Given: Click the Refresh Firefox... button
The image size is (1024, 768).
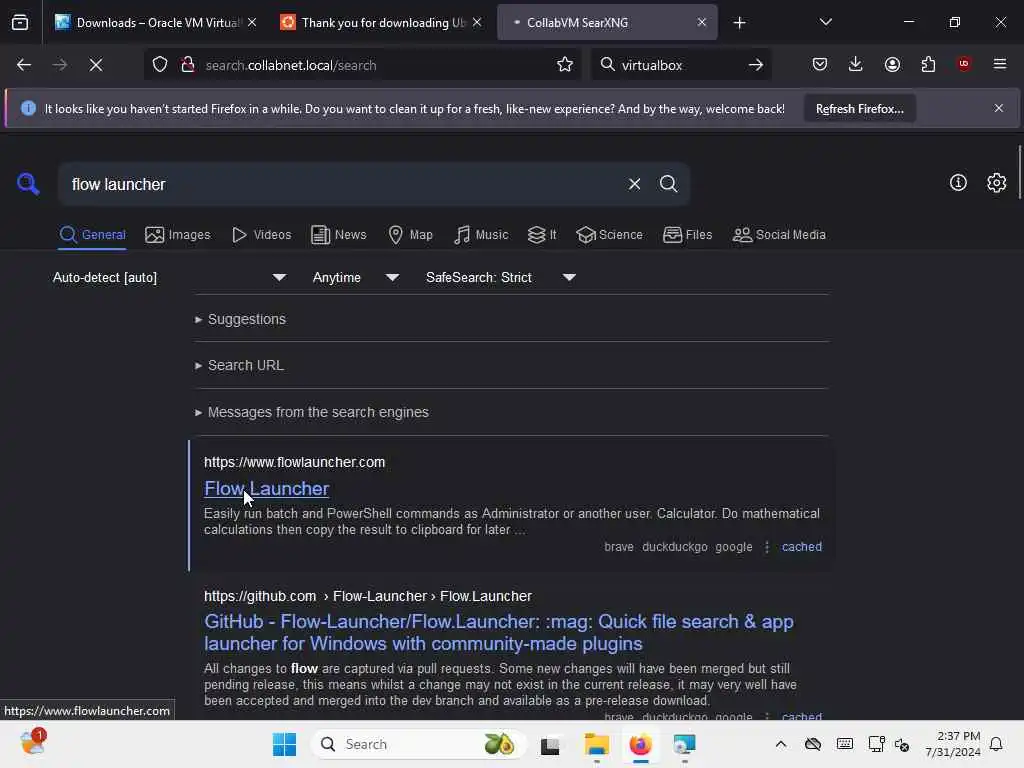Looking at the screenshot, I should (x=859, y=108).
